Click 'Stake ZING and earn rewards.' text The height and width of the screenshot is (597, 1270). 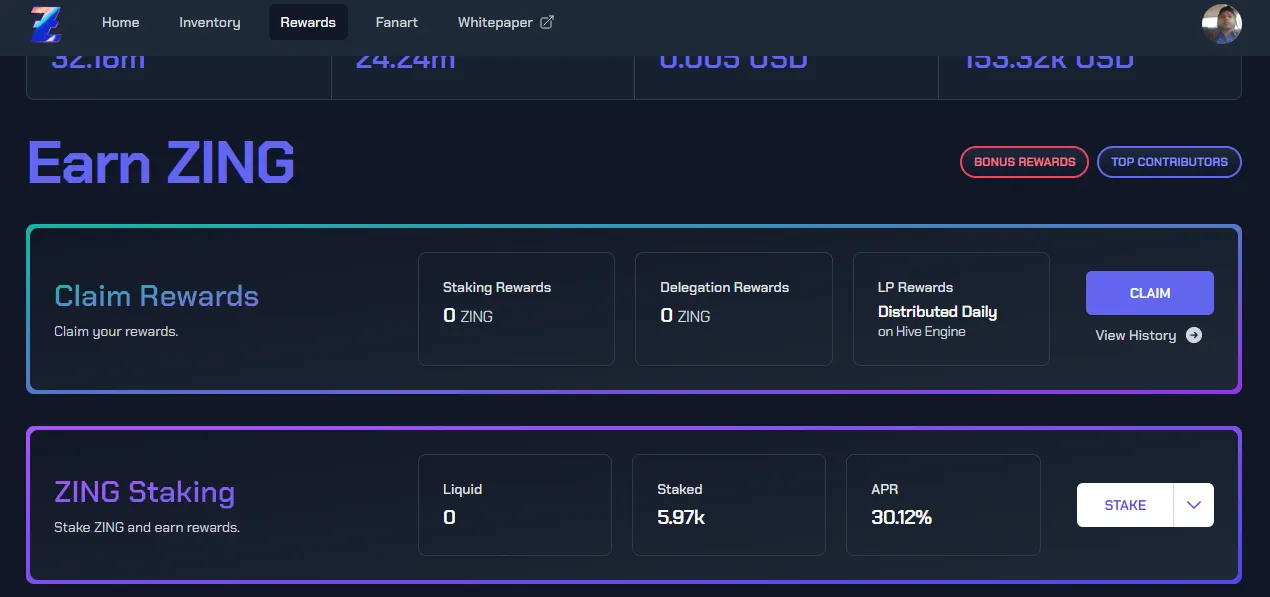[x=147, y=527]
